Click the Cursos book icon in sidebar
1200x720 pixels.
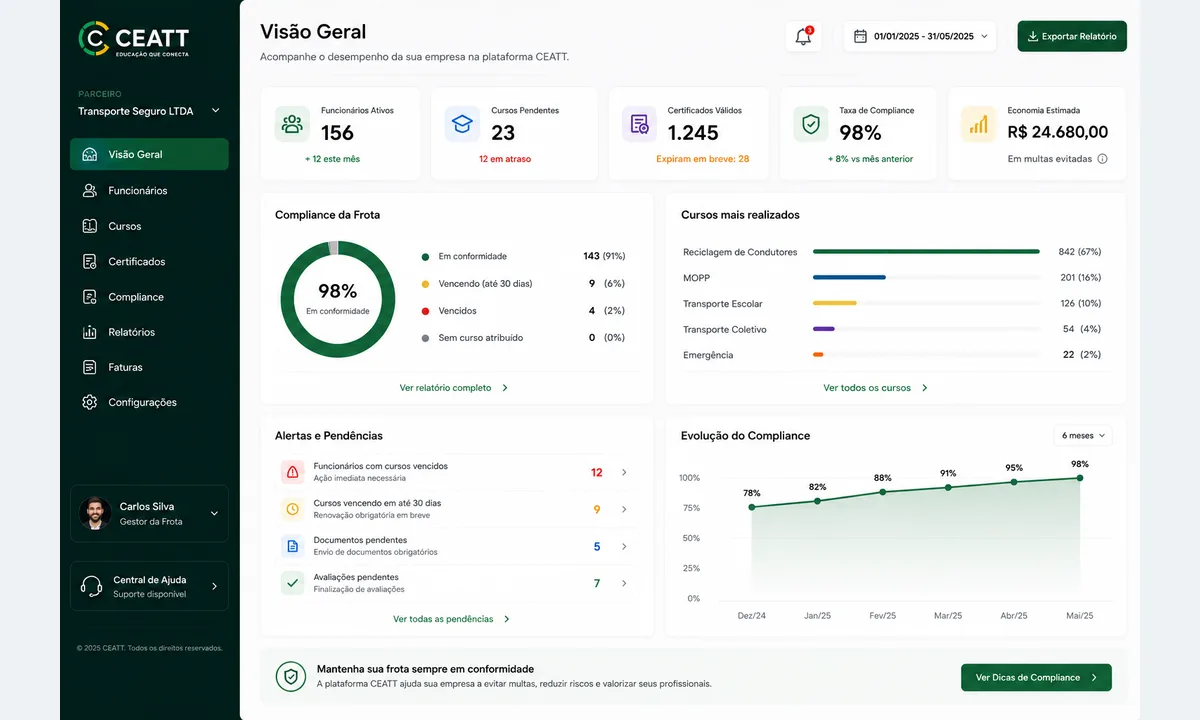click(90, 226)
